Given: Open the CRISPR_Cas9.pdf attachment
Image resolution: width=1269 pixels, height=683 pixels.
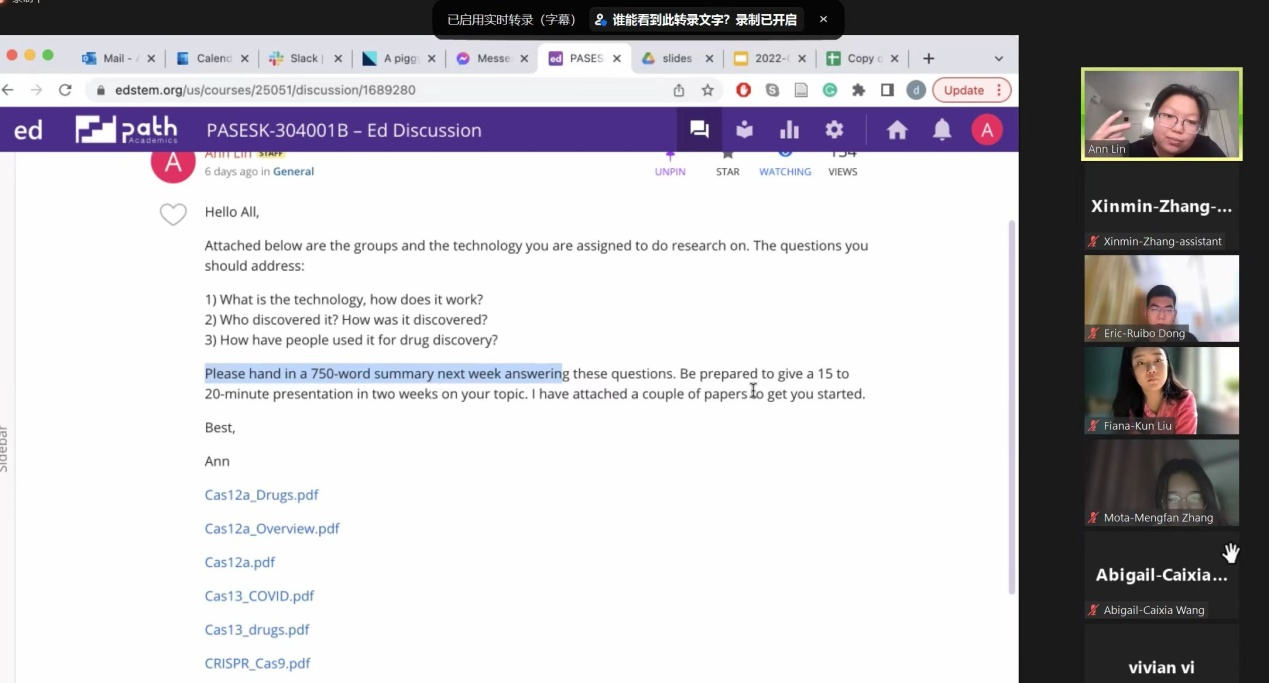Looking at the screenshot, I should (258, 663).
